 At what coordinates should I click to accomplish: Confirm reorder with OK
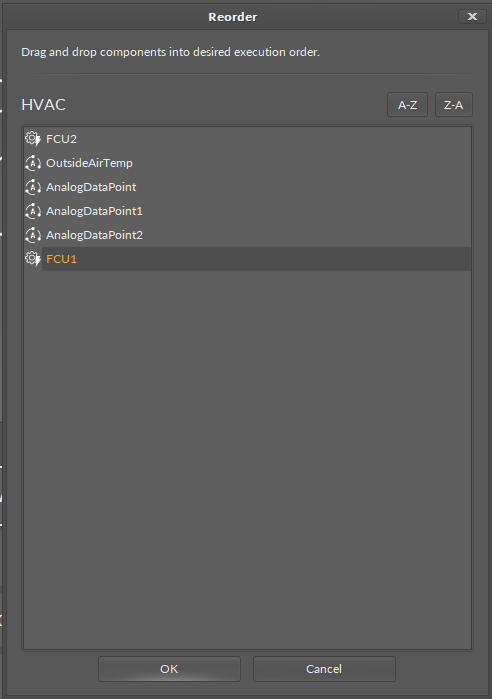tap(169, 669)
